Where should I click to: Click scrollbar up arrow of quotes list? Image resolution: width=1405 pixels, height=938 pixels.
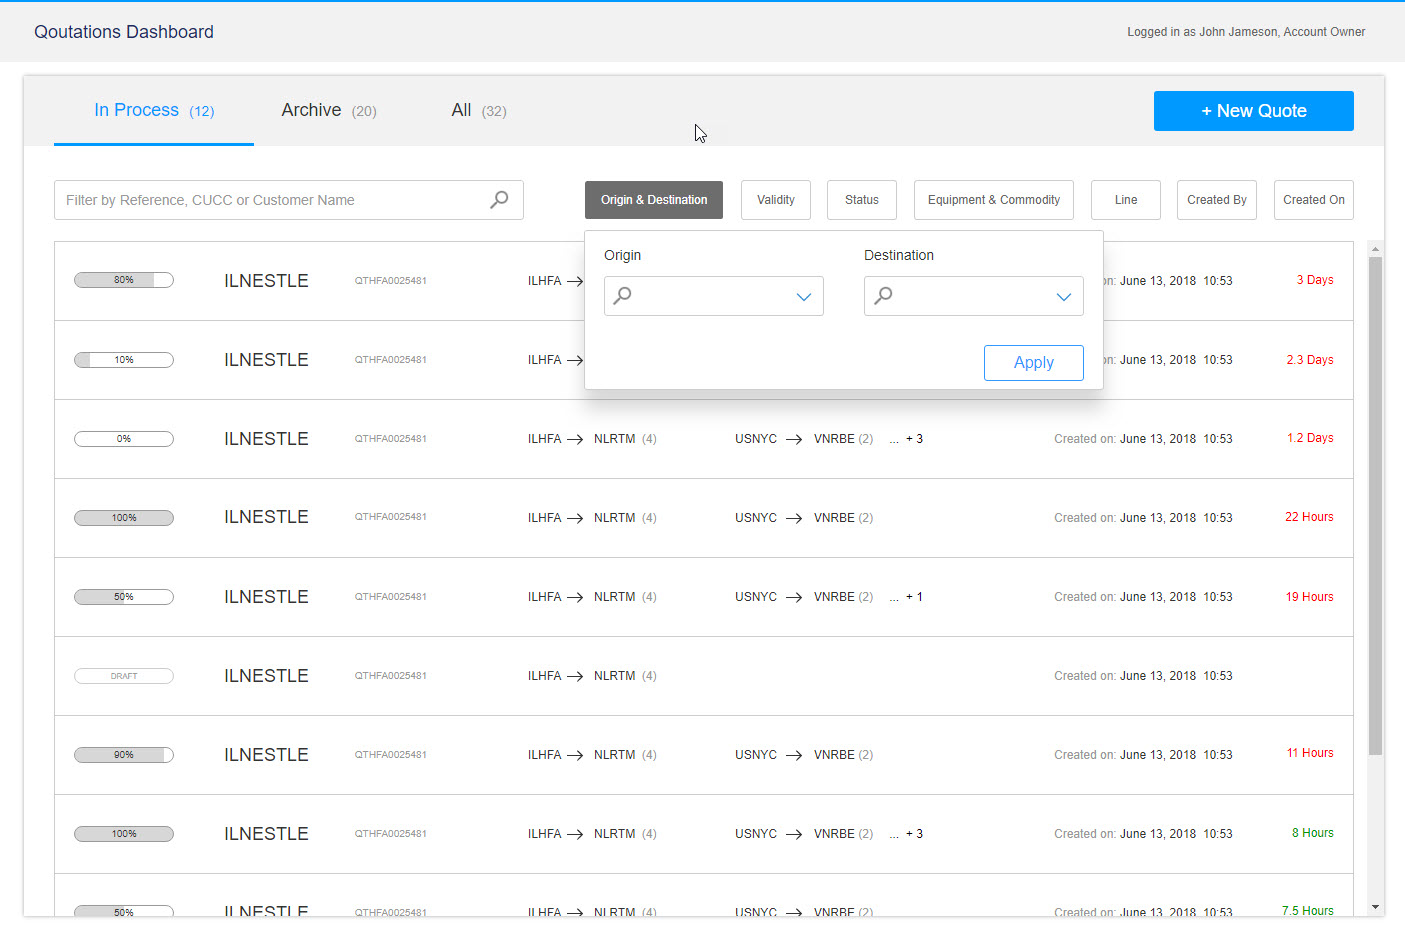point(1376,248)
